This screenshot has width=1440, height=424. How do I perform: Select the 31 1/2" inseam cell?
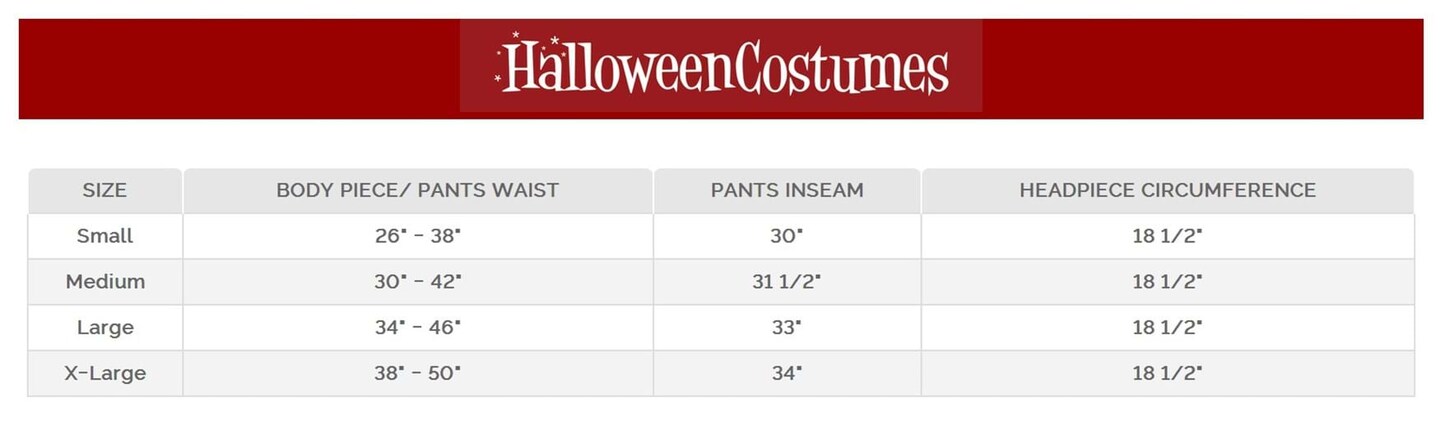(x=786, y=282)
